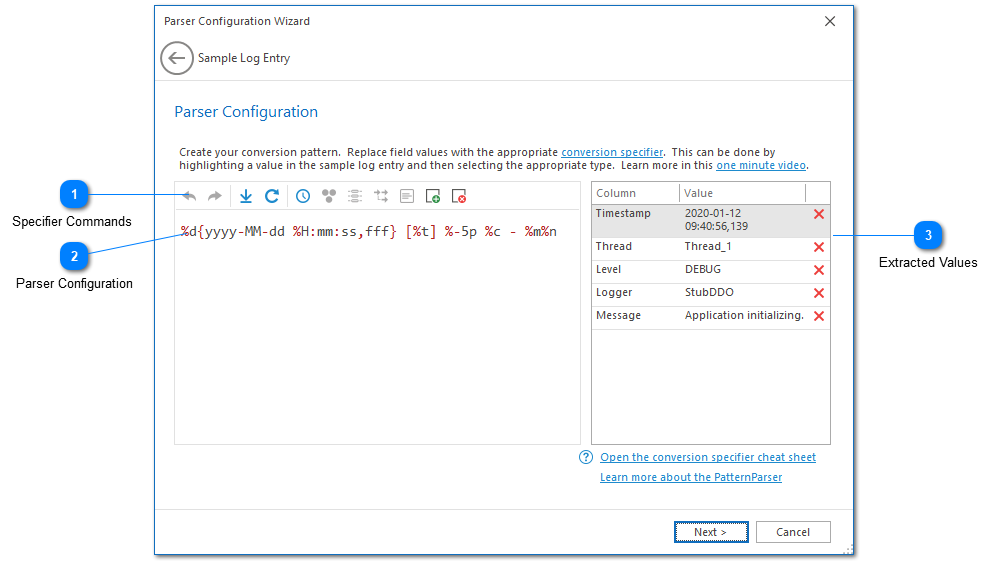Image resolution: width=994 pixels, height=564 pixels.
Task: Click the 'Sample Log Entry' back label
Action: pos(244,58)
